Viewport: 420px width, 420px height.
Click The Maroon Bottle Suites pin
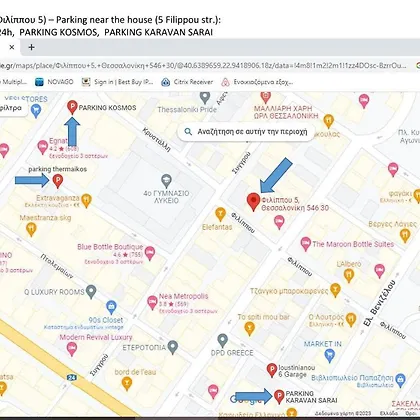306,244
